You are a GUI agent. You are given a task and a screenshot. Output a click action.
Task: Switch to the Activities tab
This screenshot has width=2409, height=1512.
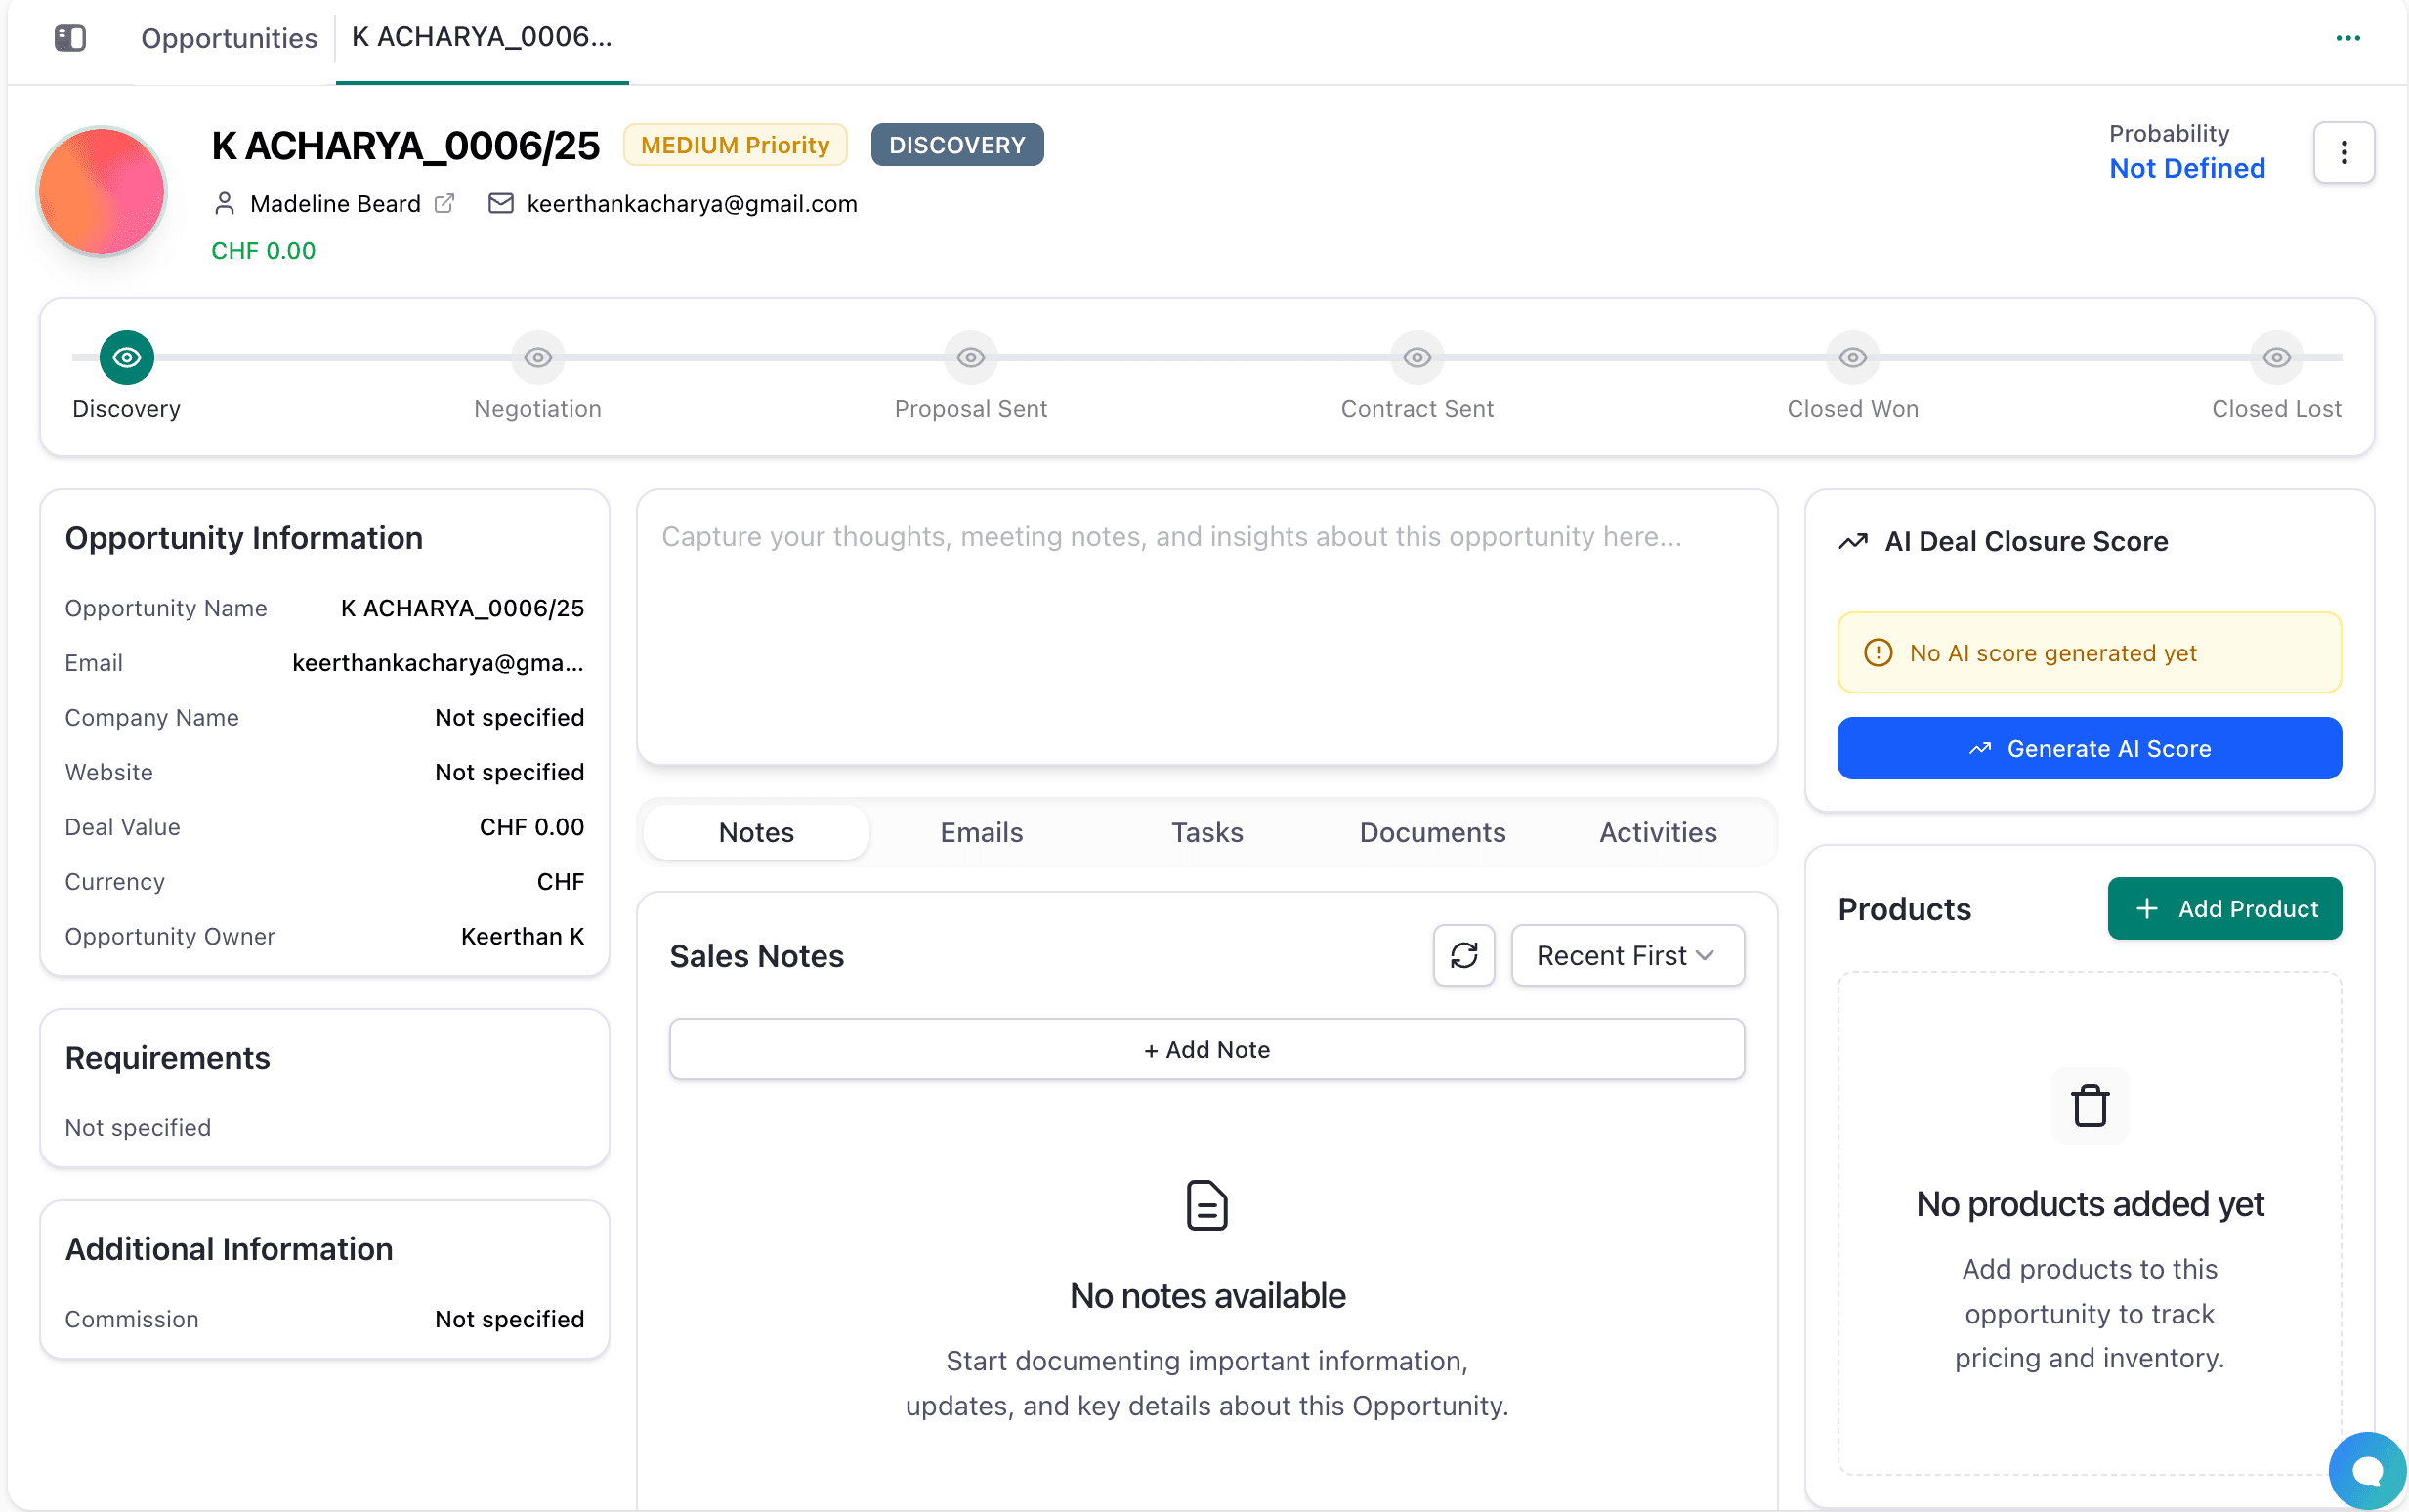tap(1657, 832)
